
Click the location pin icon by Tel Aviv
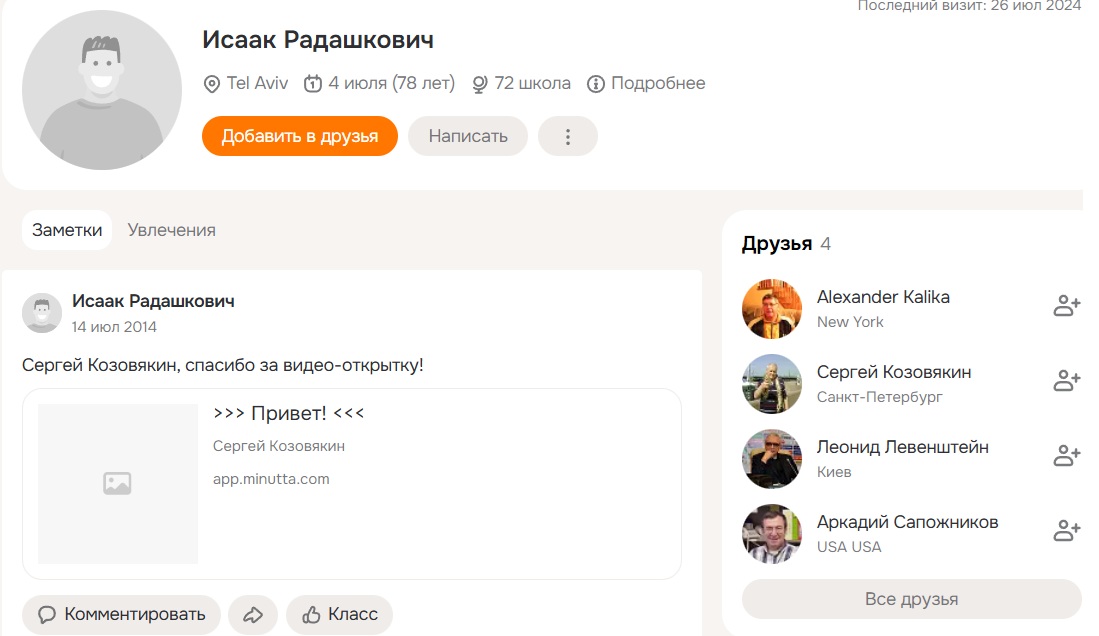point(212,84)
